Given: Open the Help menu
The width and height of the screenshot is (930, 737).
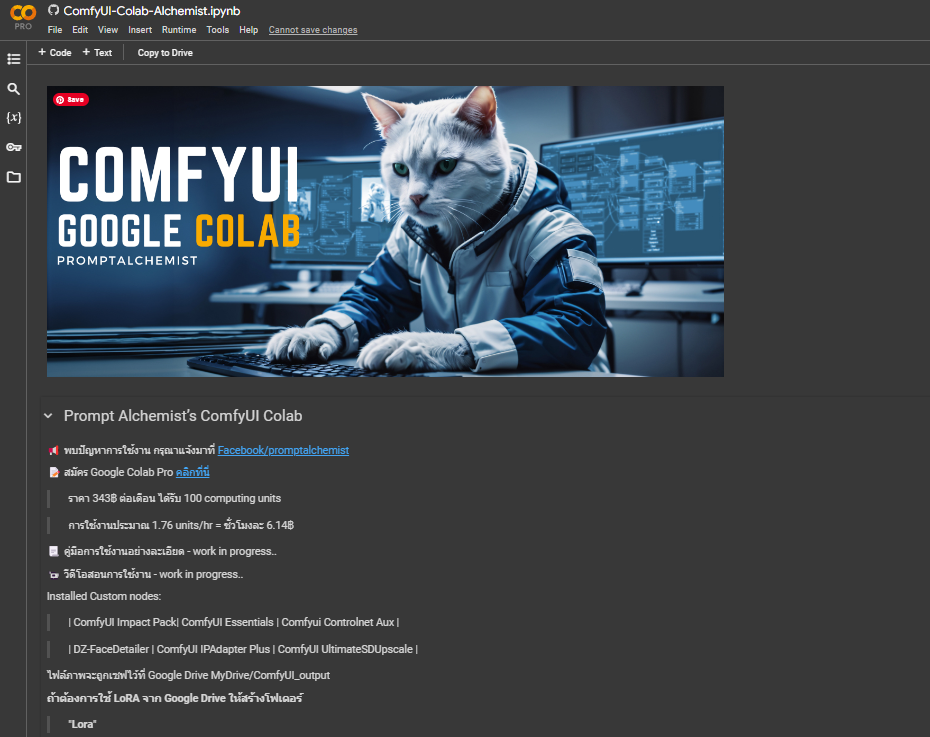Looking at the screenshot, I should point(249,30).
